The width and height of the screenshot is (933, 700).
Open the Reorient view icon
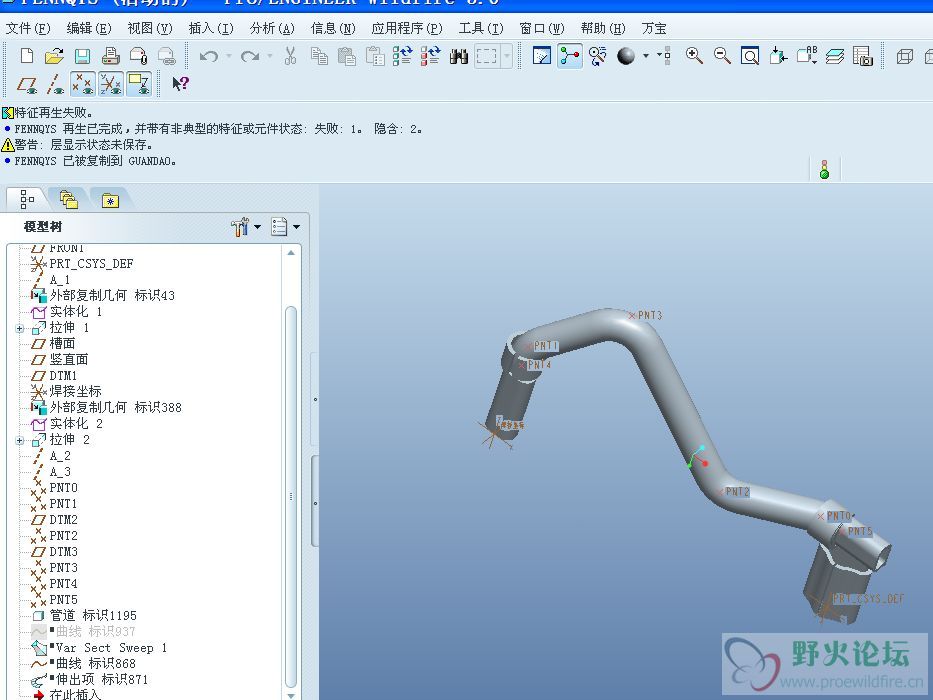pyautogui.click(x=778, y=56)
